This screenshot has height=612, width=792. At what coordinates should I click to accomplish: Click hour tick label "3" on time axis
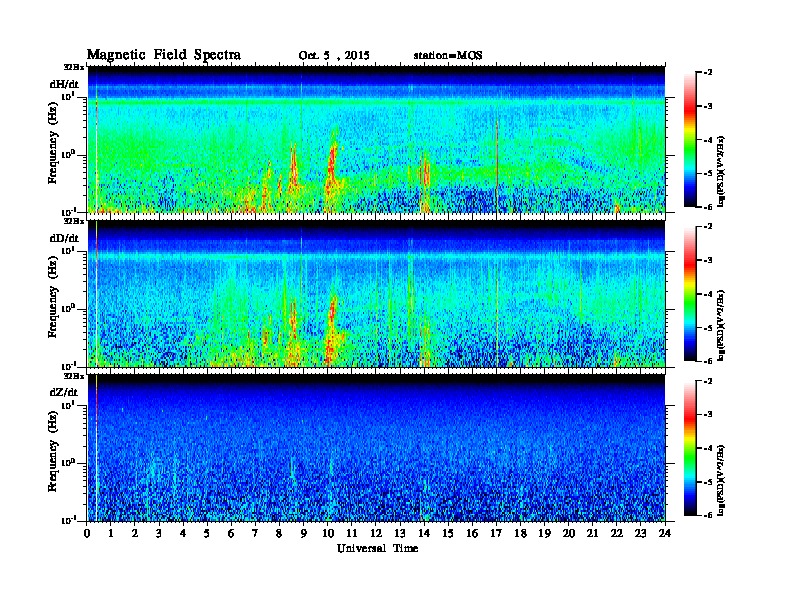pos(159,534)
